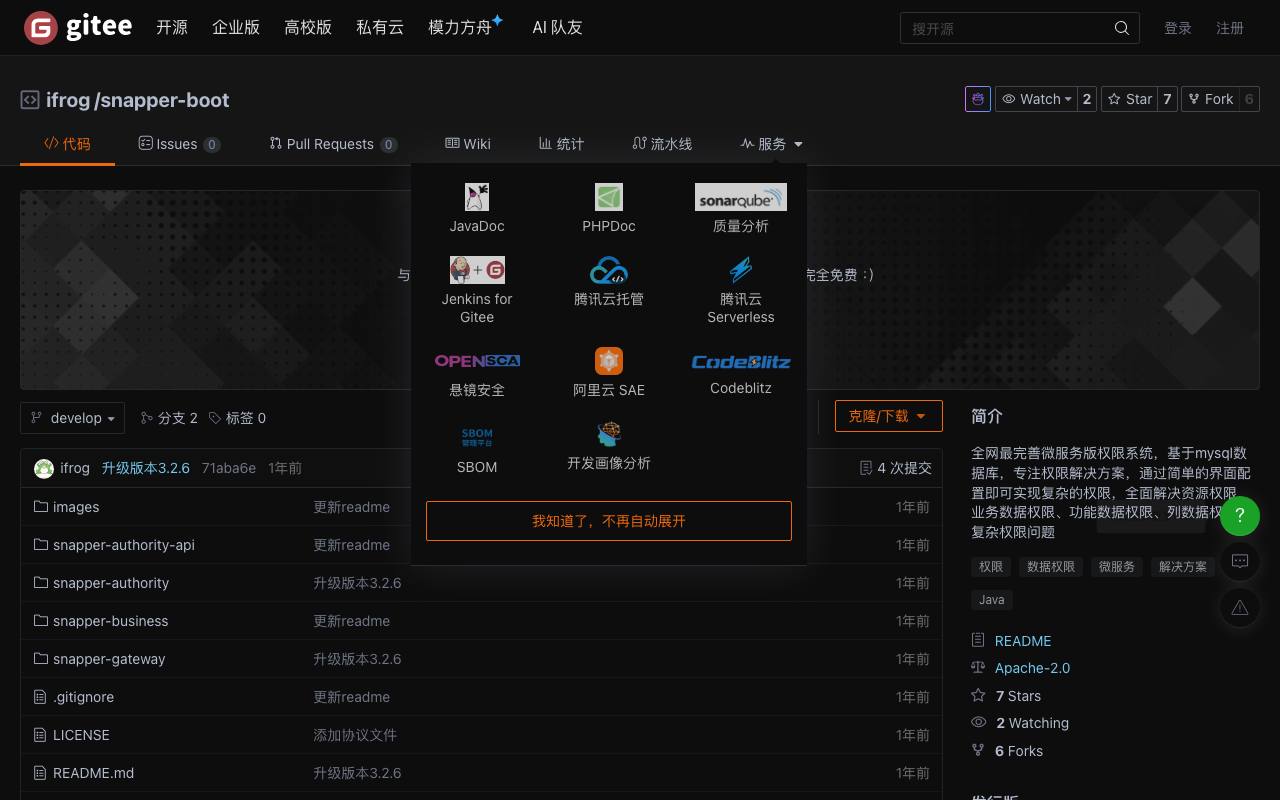Image resolution: width=1280 pixels, height=800 pixels.
Task: Open the 4 次提交 commits history
Action: (x=896, y=468)
